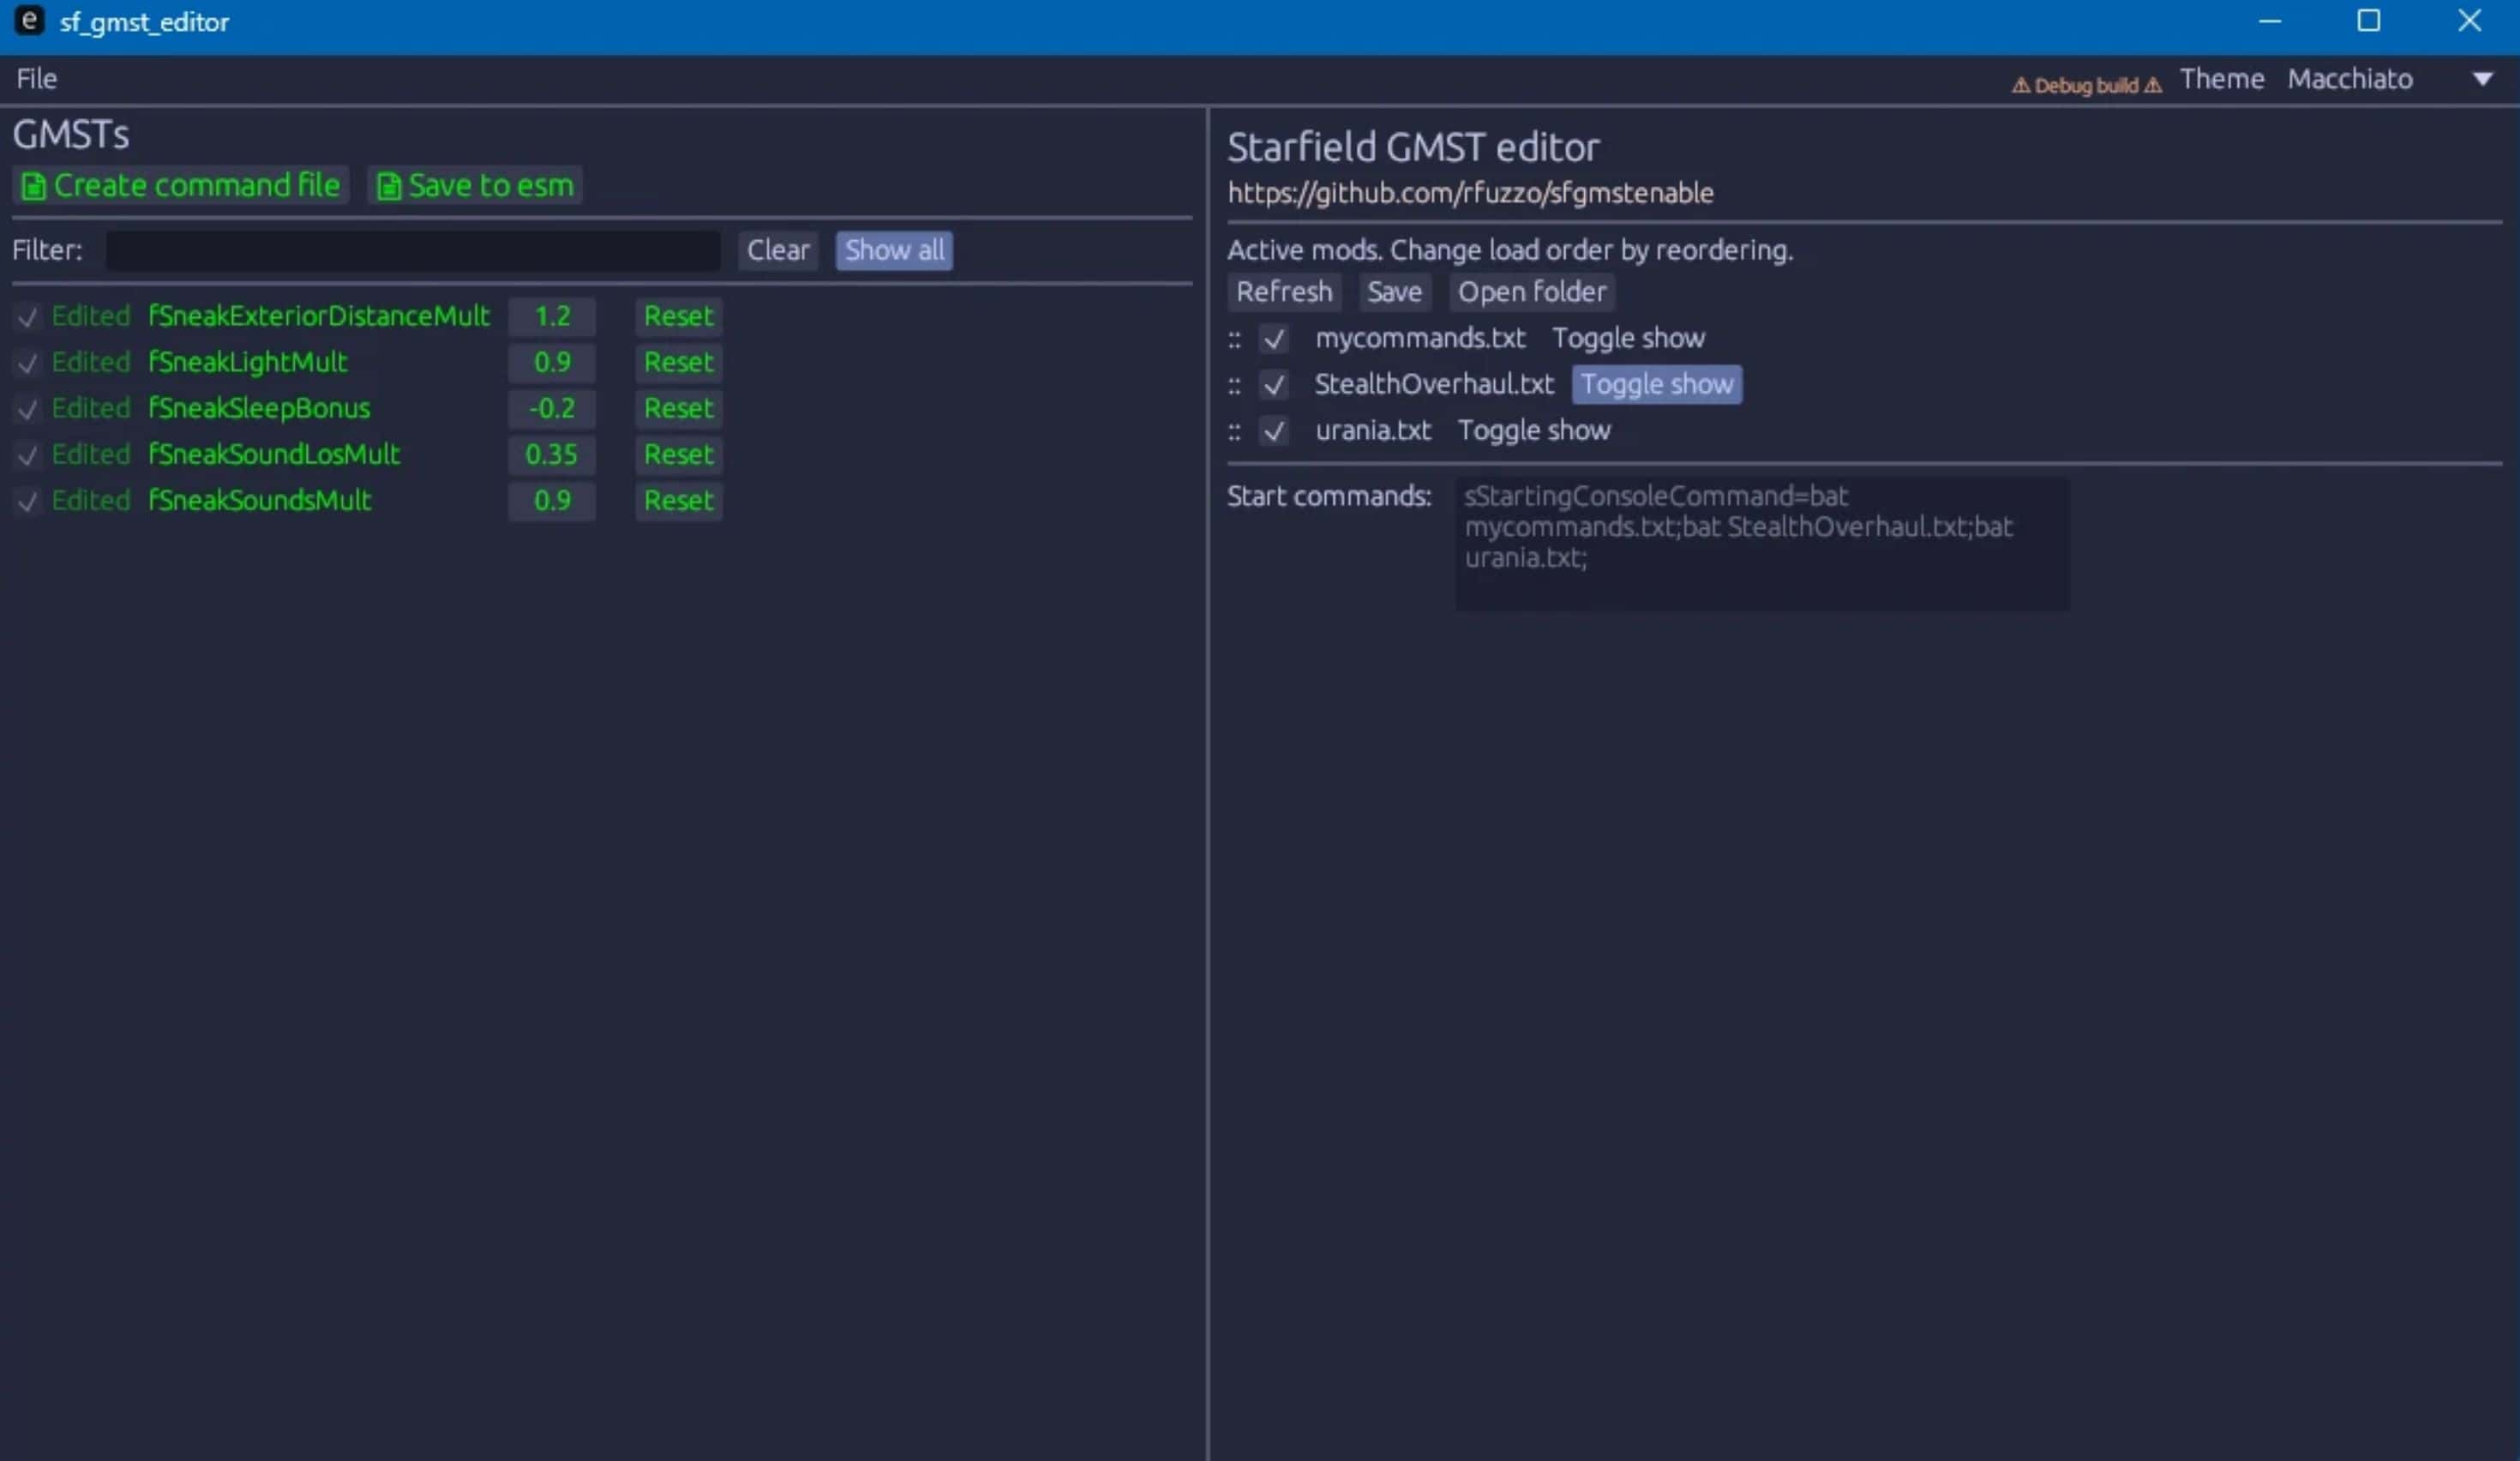Uncheck the urania.txt mod checkbox

click(x=1274, y=431)
